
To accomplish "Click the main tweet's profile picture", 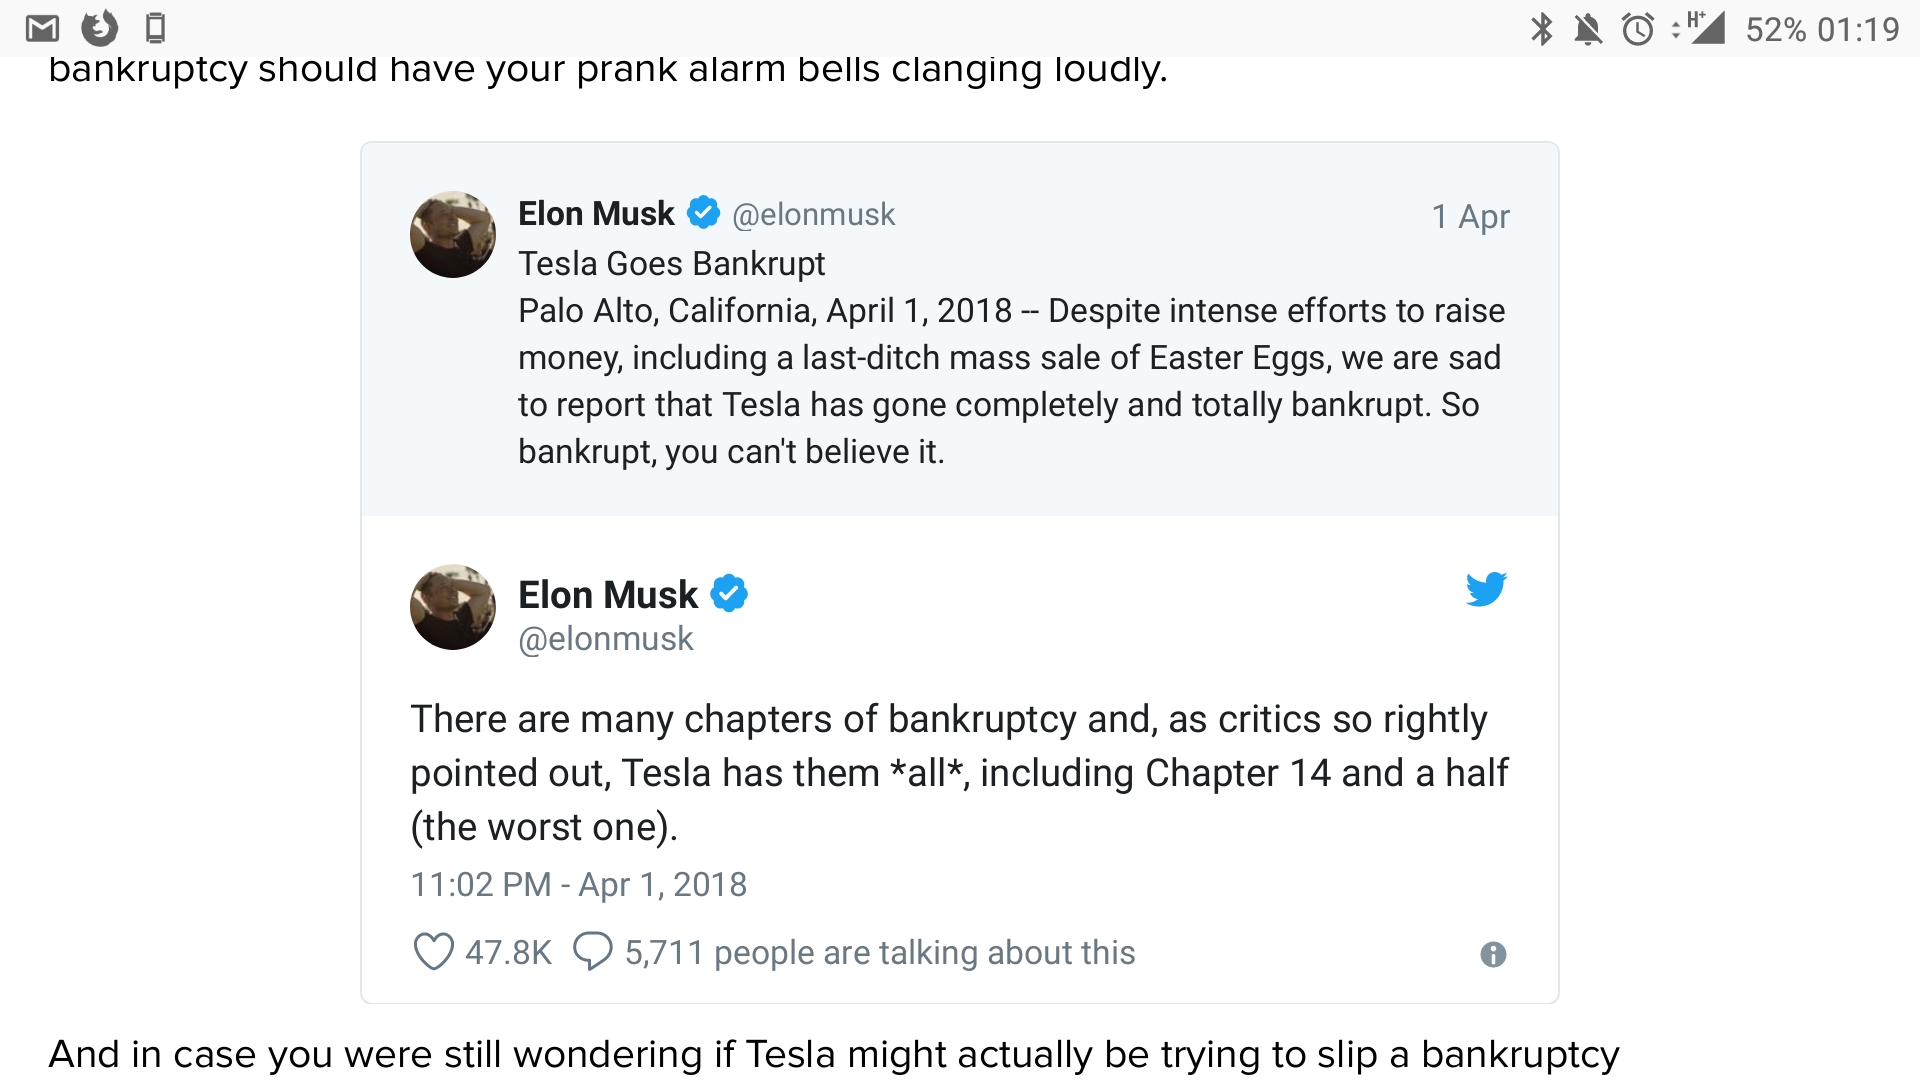I will point(453,607).
